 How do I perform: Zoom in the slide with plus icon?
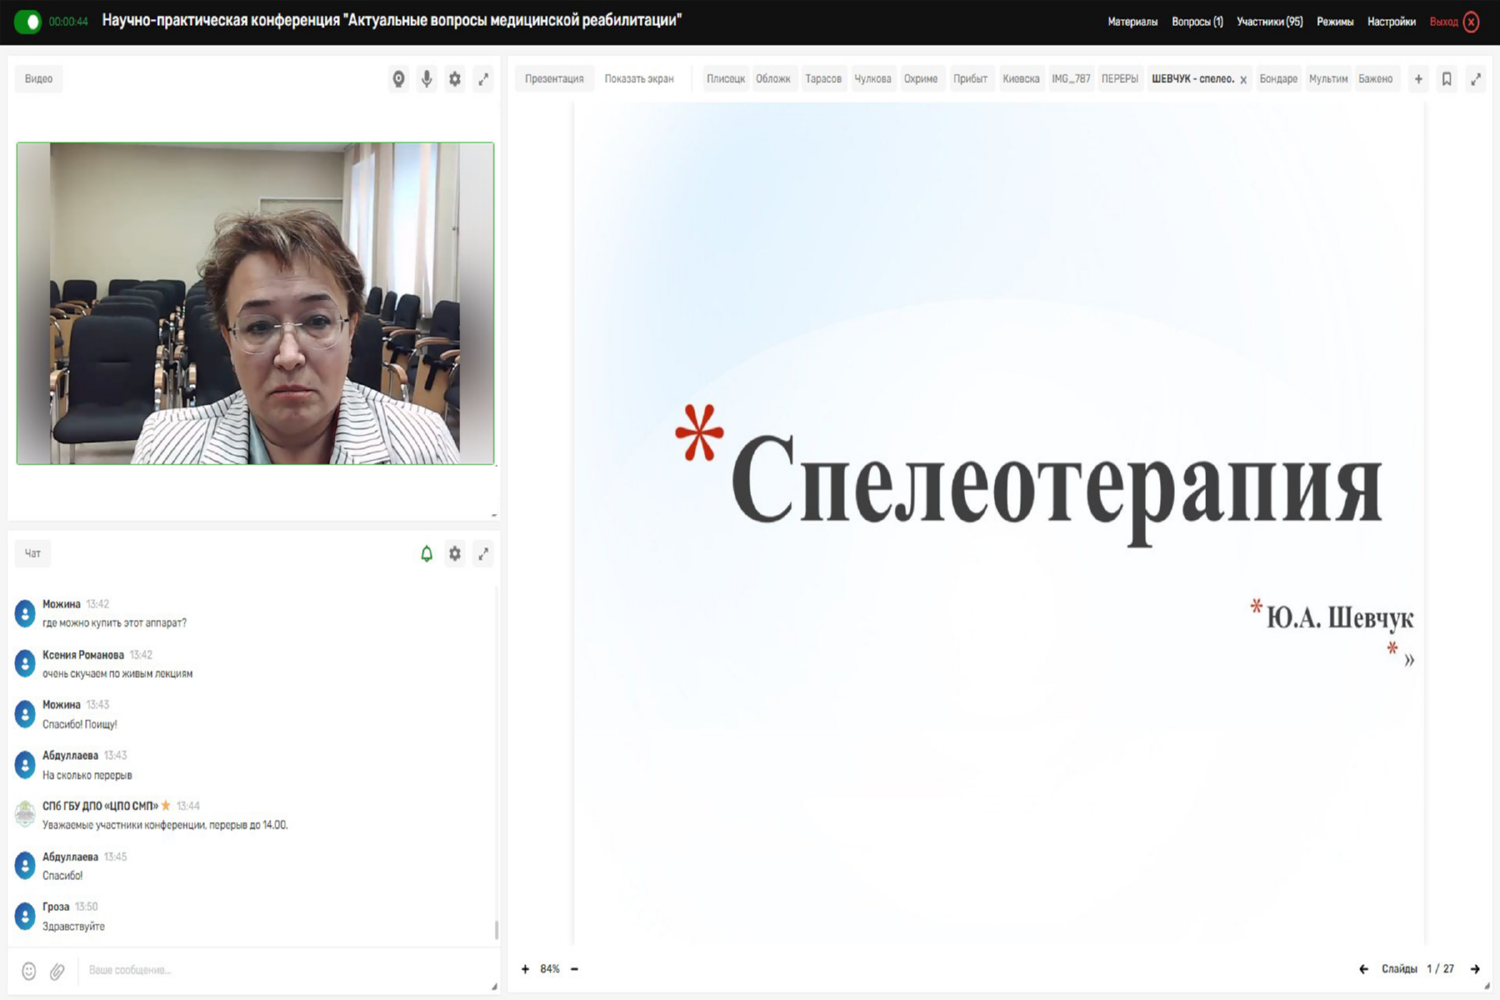tap(525, 969)
